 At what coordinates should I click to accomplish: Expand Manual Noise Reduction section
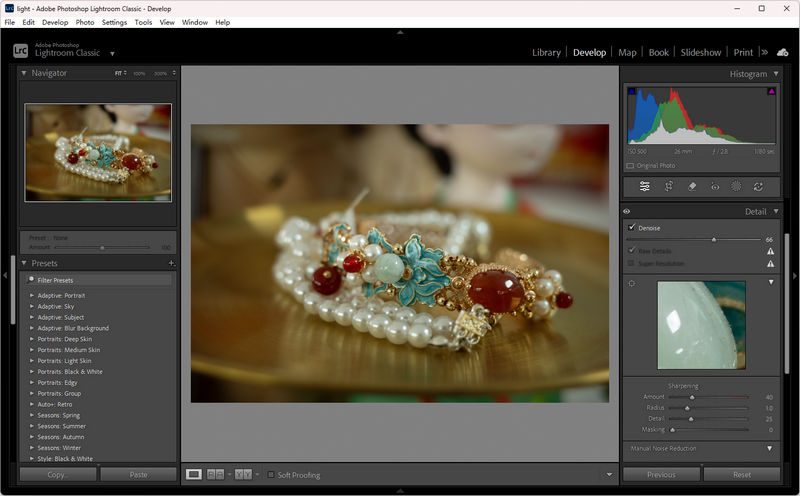770,448
